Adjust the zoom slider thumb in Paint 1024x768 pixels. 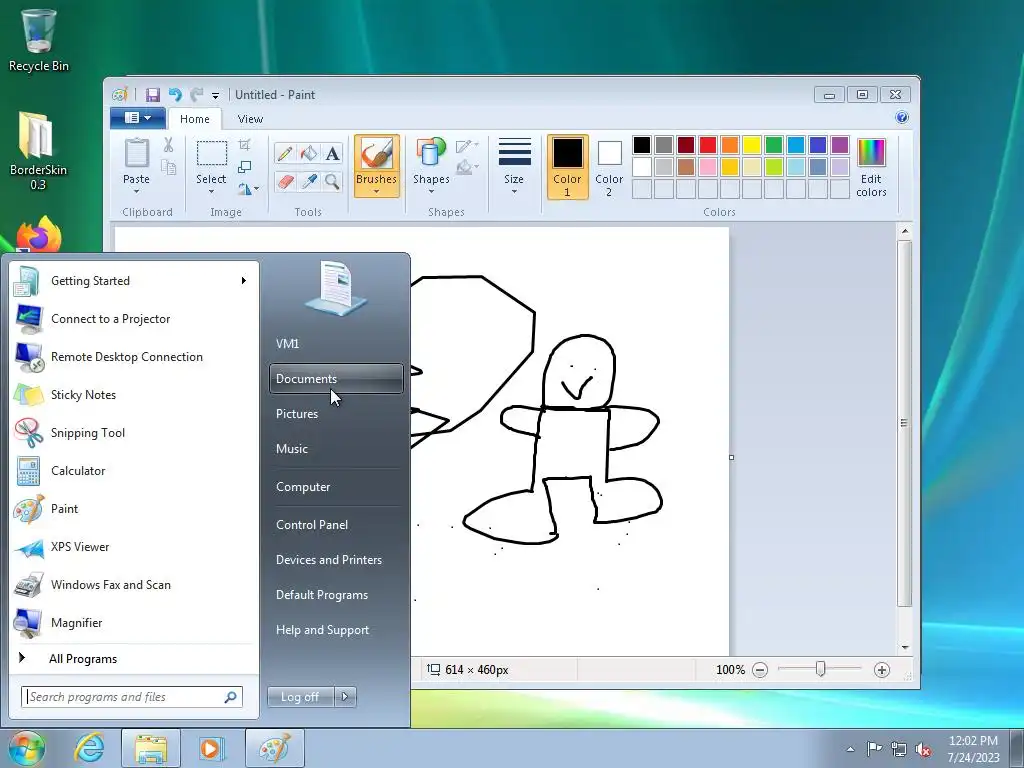[x=820, y=669]
